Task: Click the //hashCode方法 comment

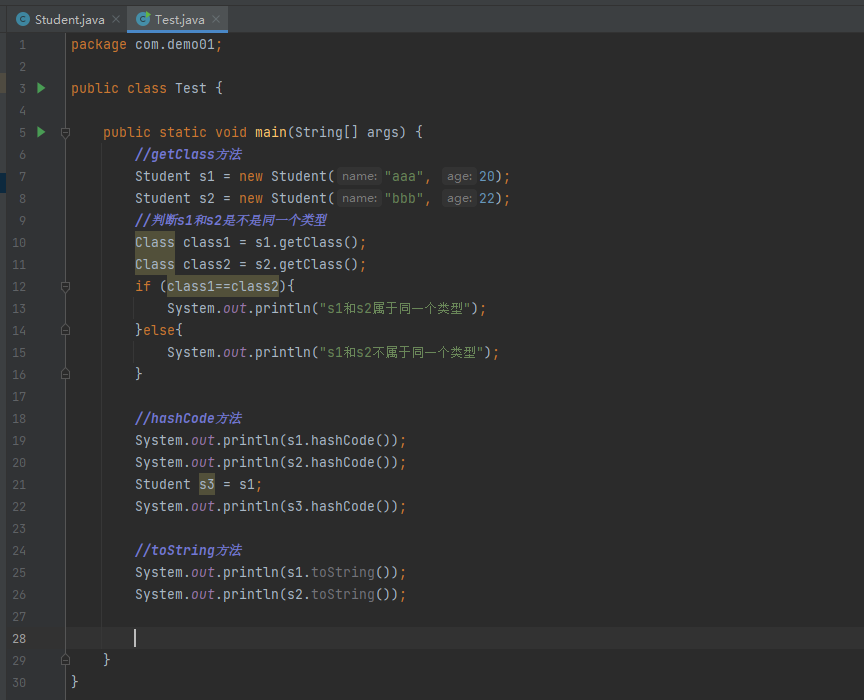Action: (x=188, y=418)
